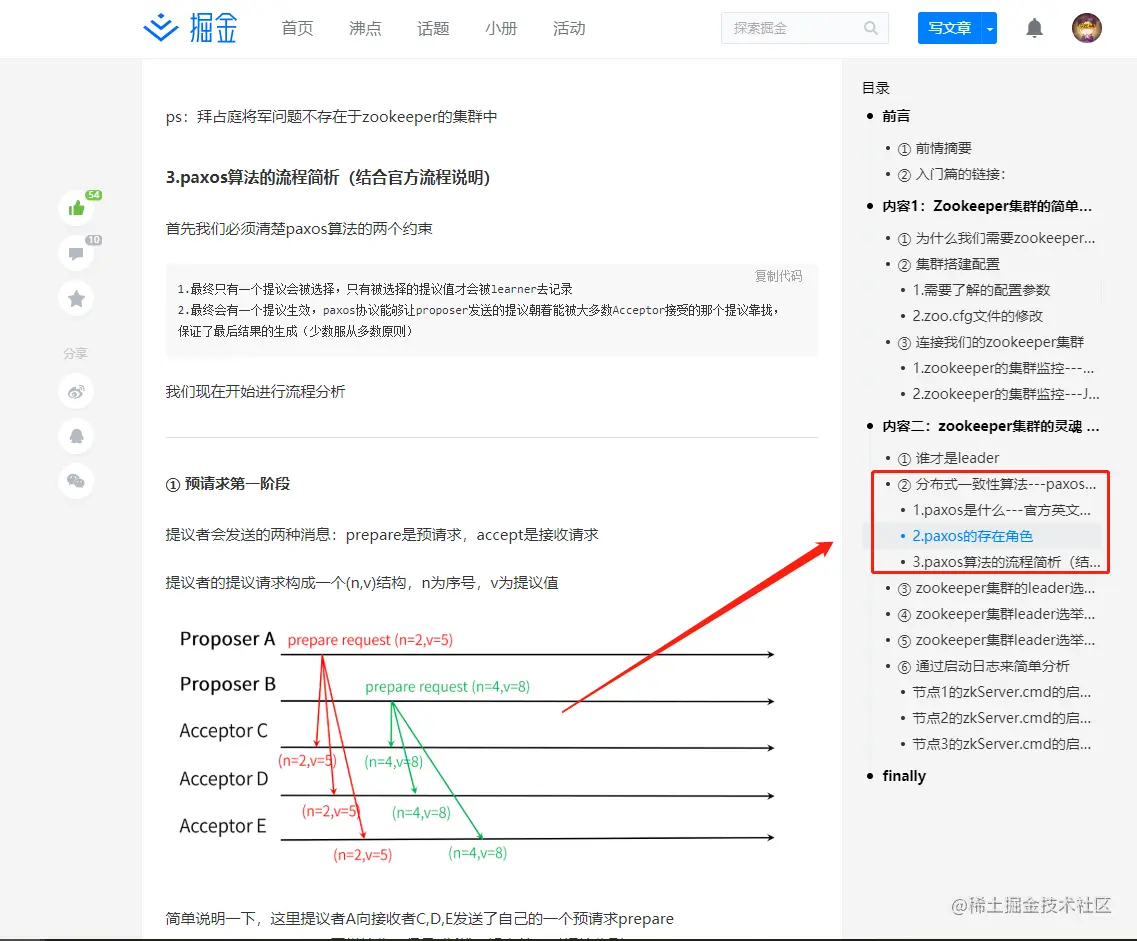Click heading 3.paxos算法的流程简析
The width and height of the screenshot is (1137, 941).
point(328,178)
